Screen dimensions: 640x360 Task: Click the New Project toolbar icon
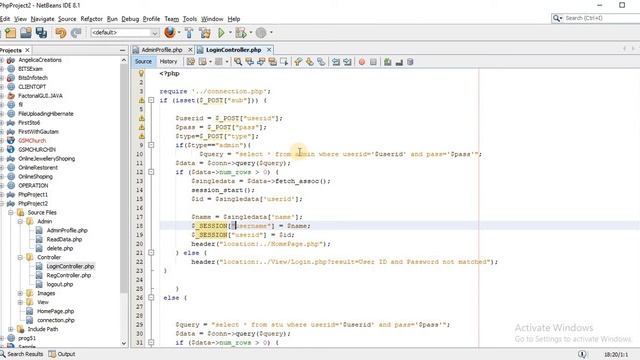click(x=11, y=33)
